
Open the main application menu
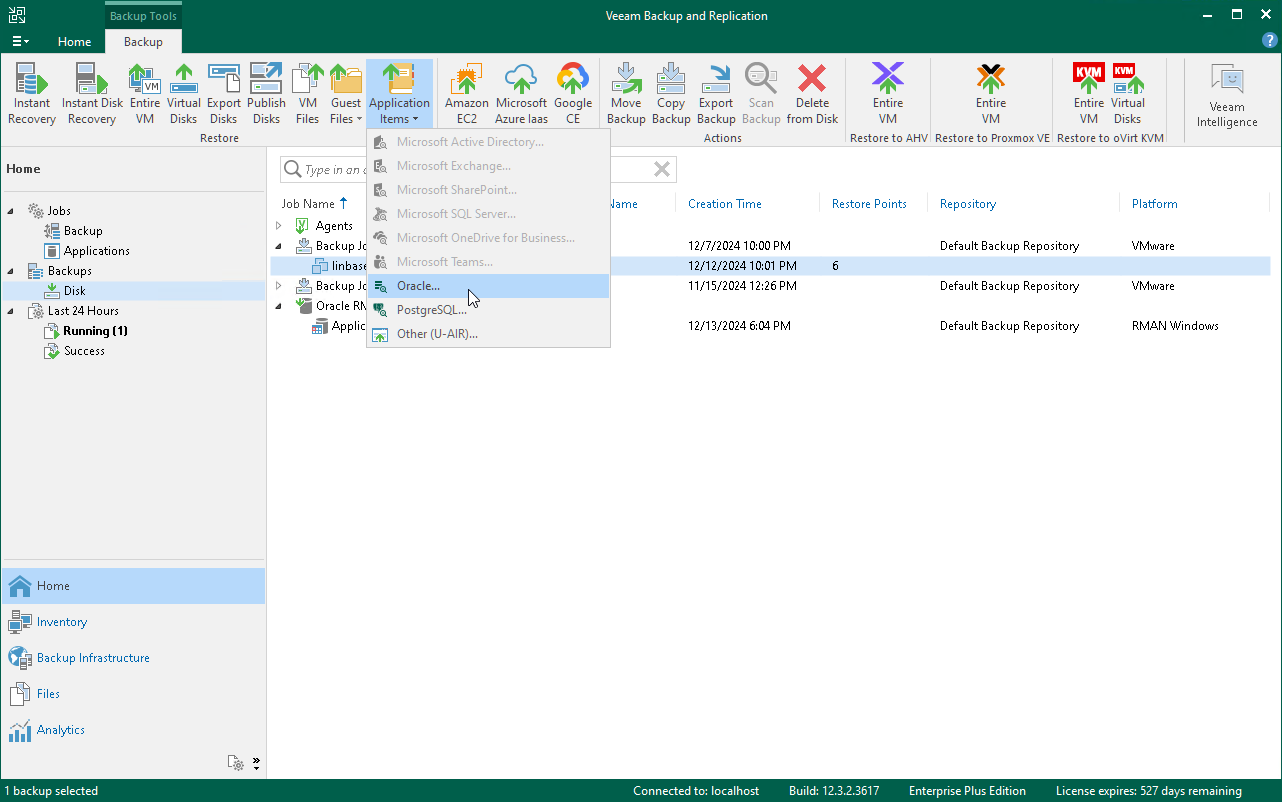pos(20,41)
